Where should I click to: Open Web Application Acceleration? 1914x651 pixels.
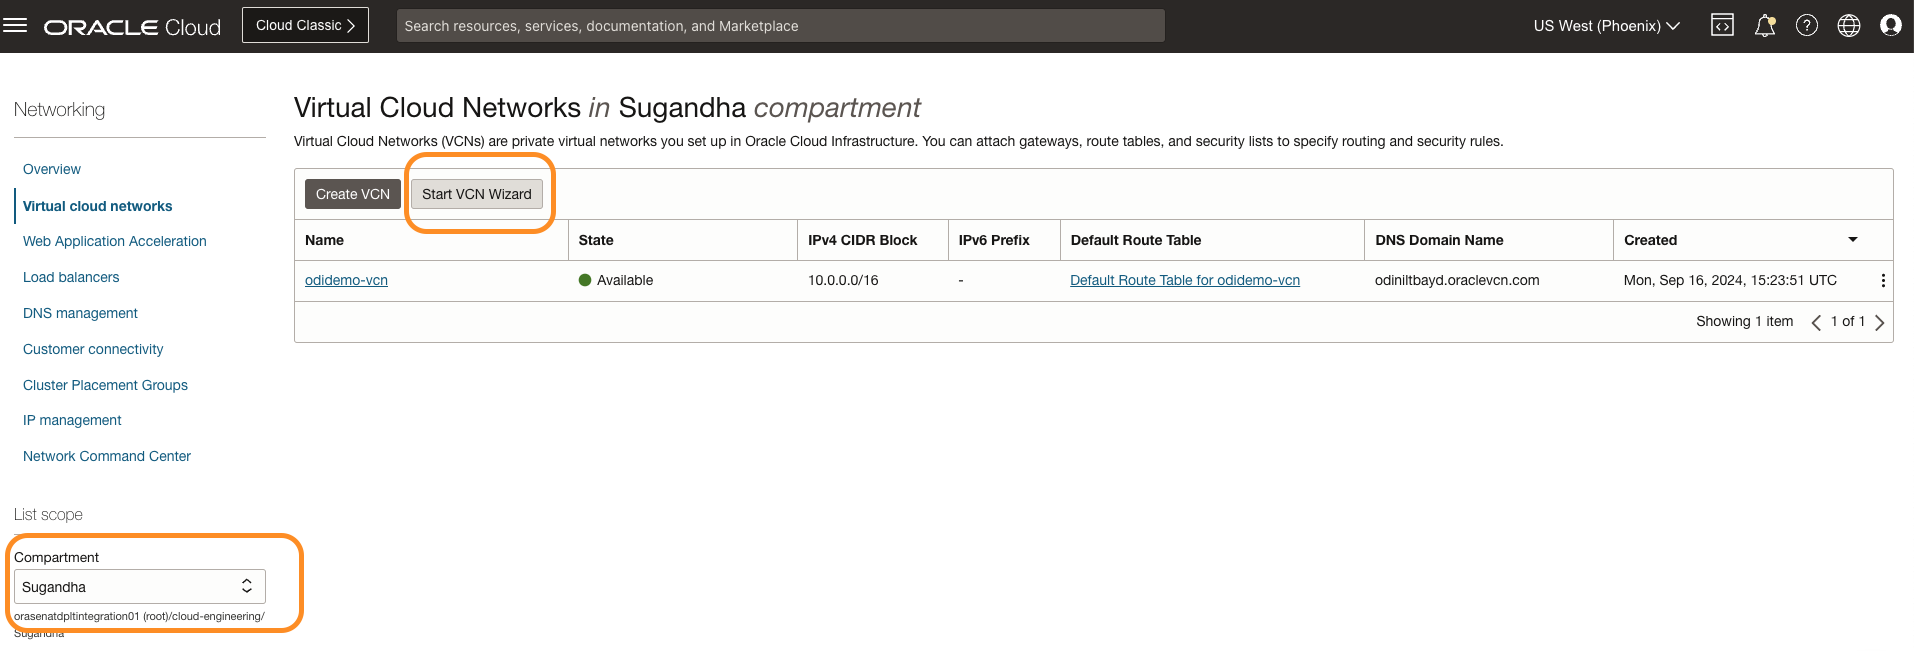pyautogui.click(x=115, y=241)
